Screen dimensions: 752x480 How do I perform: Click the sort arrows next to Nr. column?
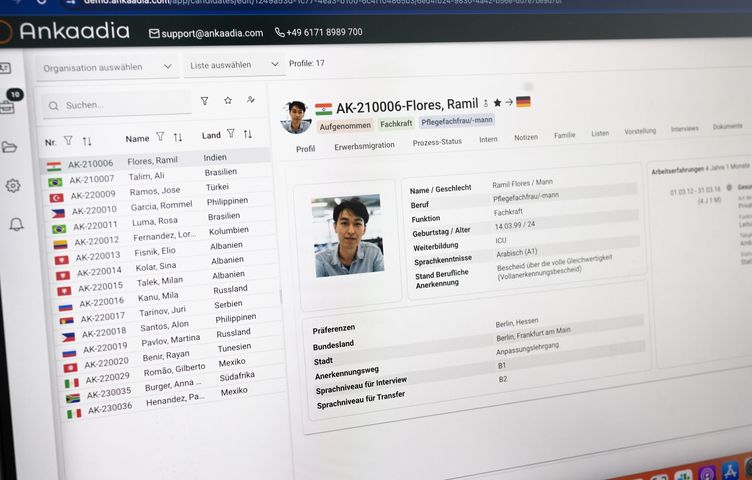tap(87, 141)
